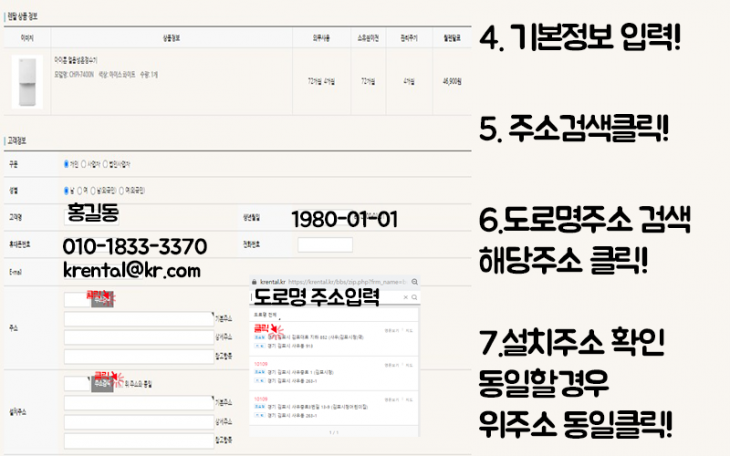
Task: Click the empty 전화번호 input field
Action: coord(325,245)
